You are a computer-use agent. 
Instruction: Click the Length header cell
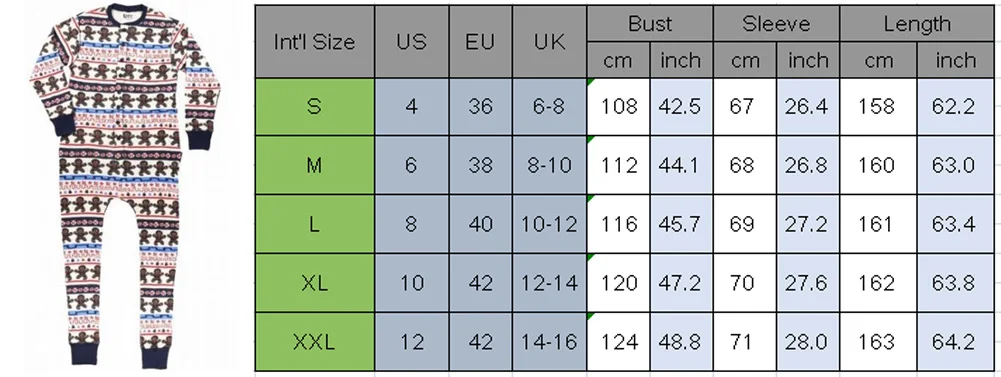coord(917,24)
